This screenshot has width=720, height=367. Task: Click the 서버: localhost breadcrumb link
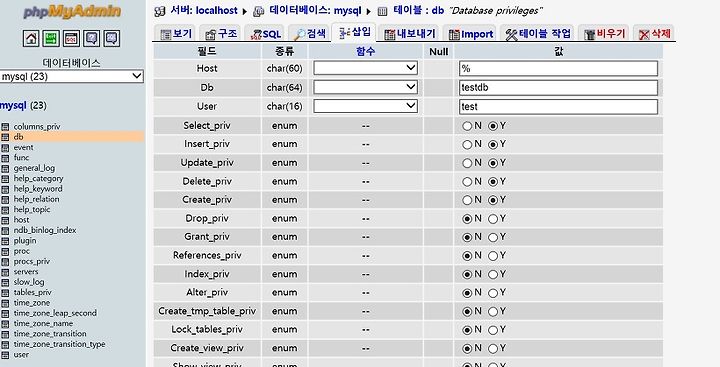(204, 11)
